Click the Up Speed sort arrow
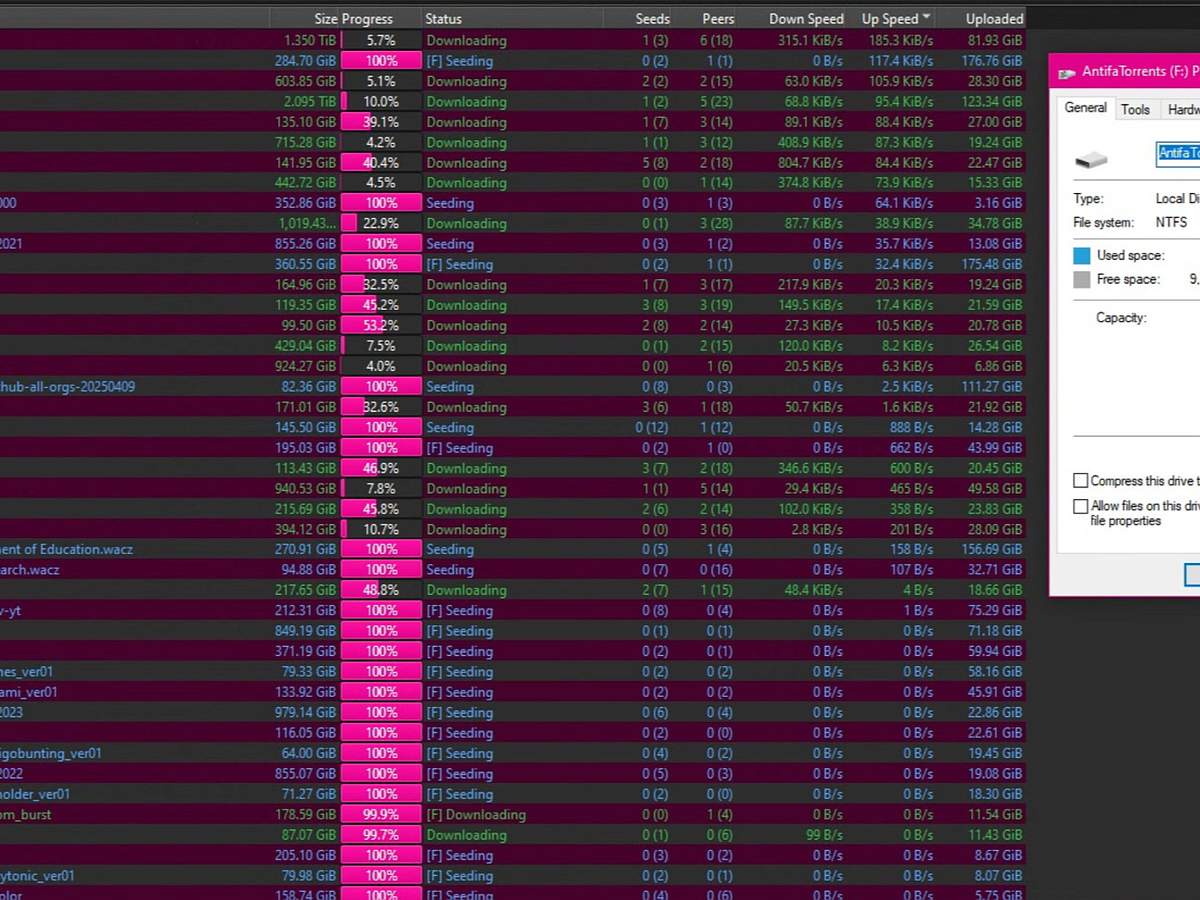The height and width of the screenshot is (900, 1200). pos(927,18)
